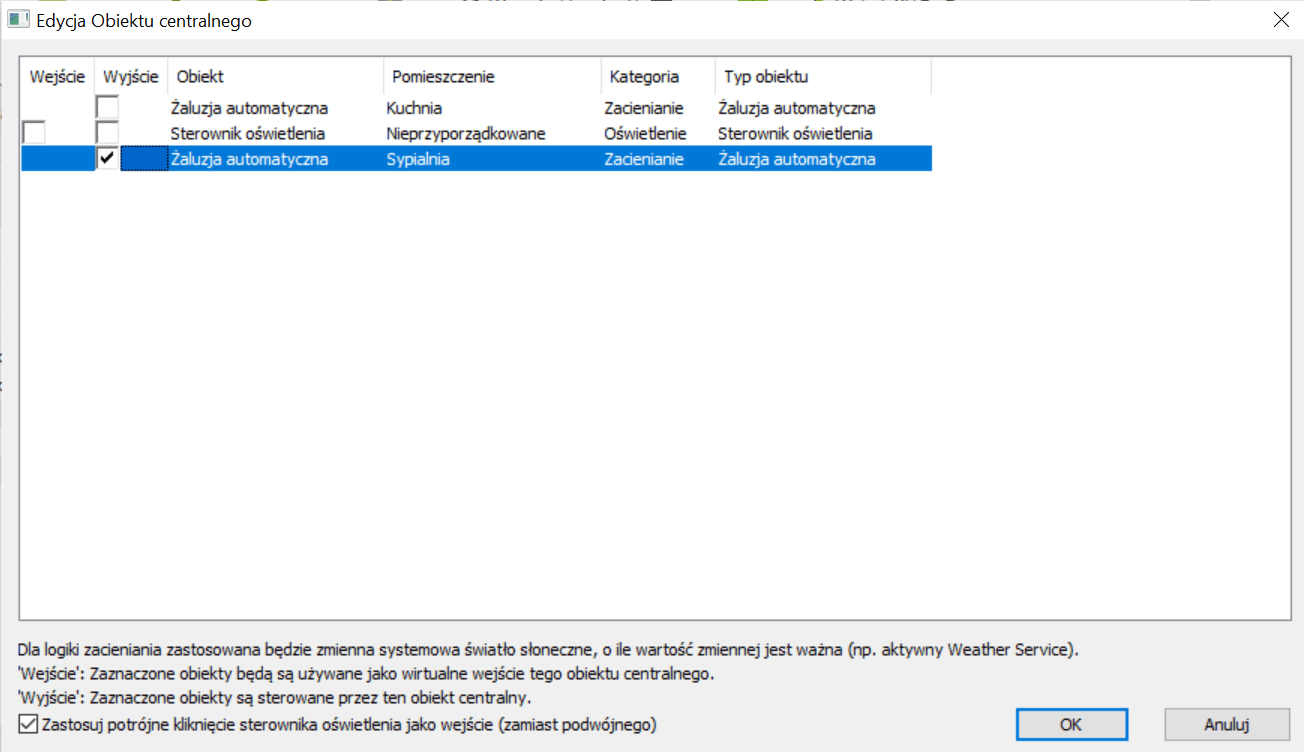
Task: Click the dialog icon in the title bar
Action: click(x=18, y=20)
